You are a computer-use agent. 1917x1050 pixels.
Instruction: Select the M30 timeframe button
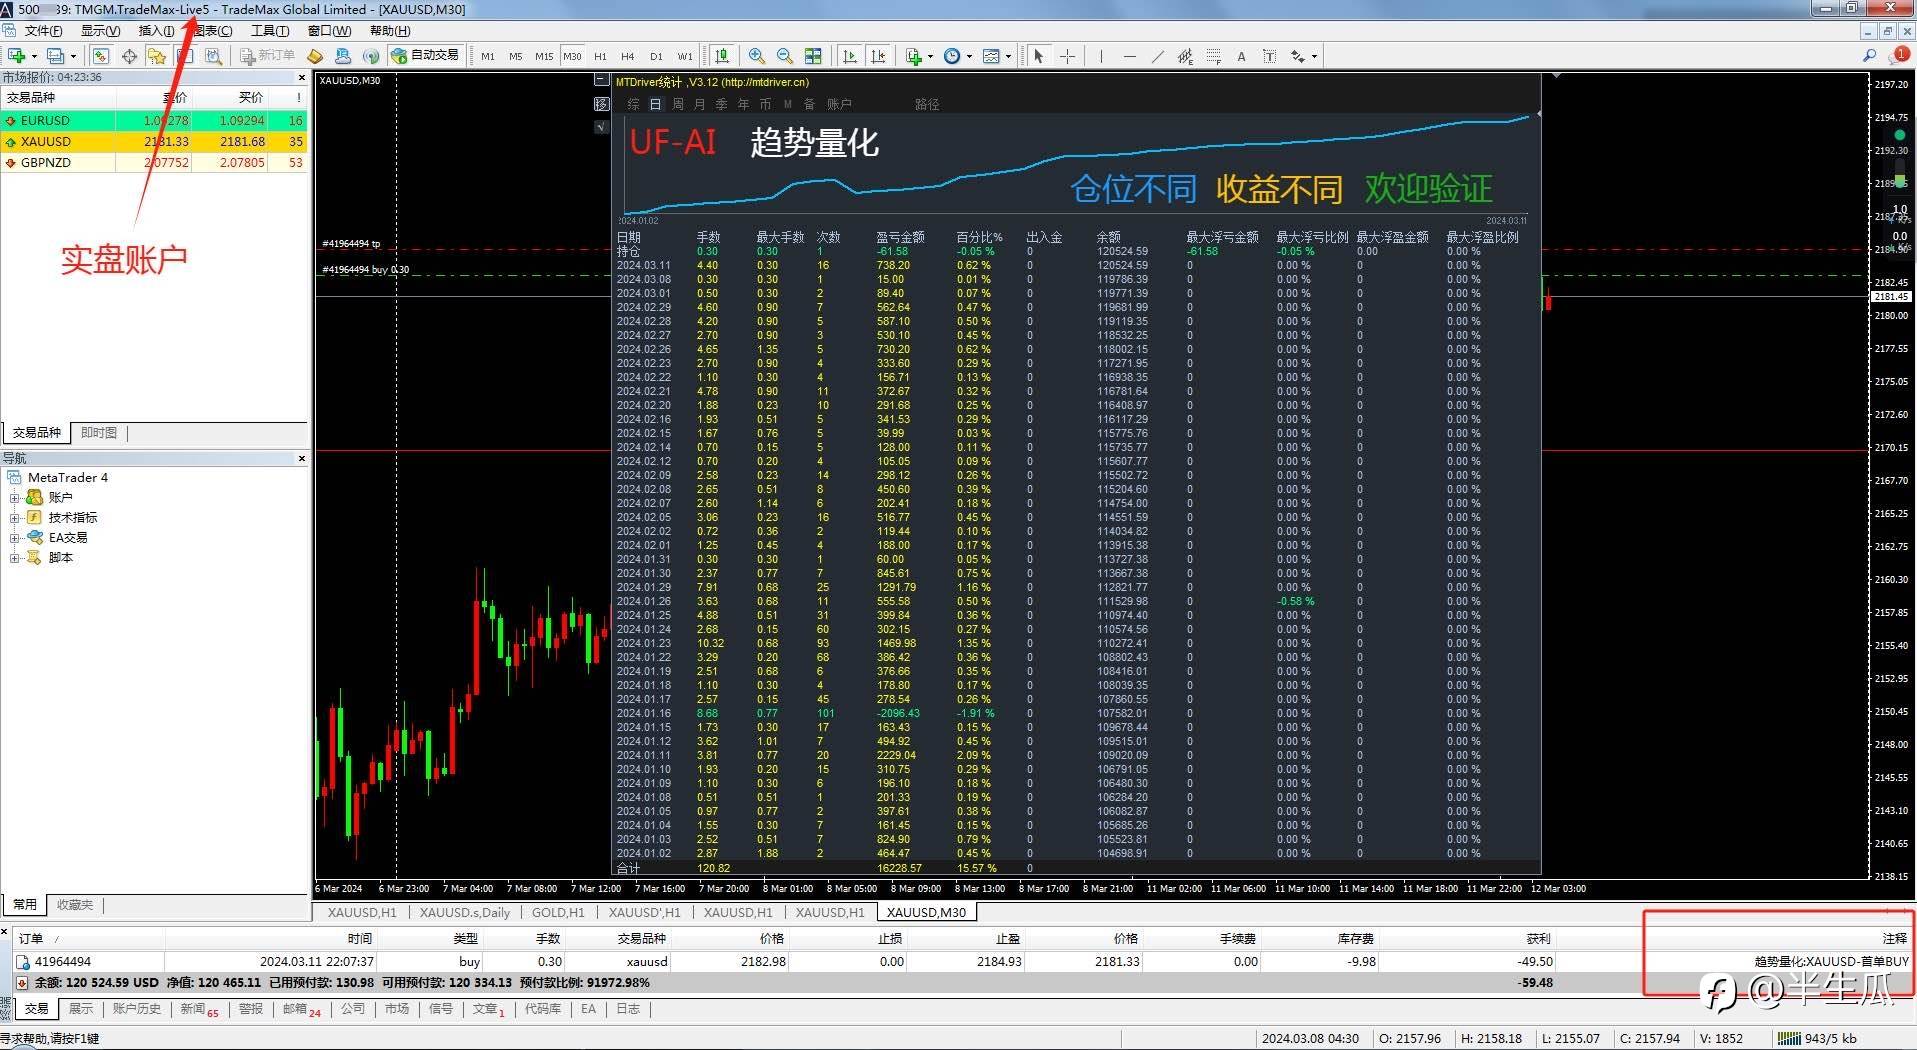click(x=572, y=56)
